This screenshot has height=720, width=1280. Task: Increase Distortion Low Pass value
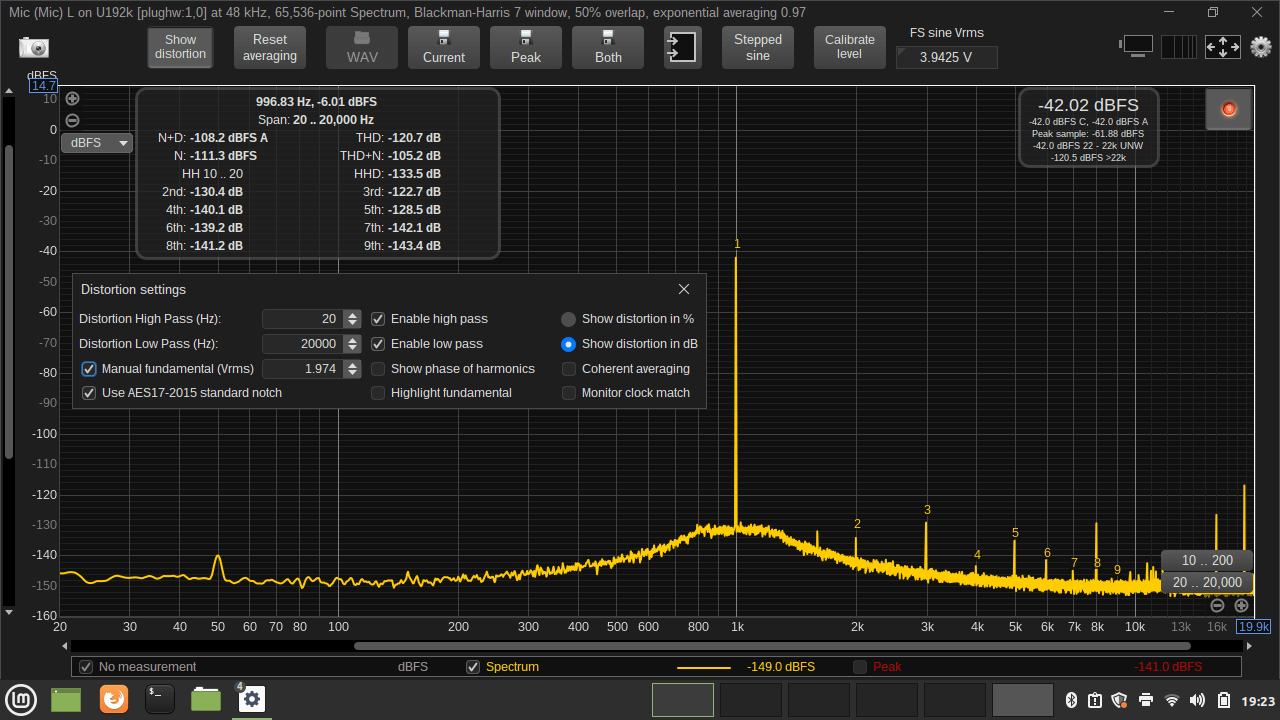pyautogui.click(x=352, y=339)
